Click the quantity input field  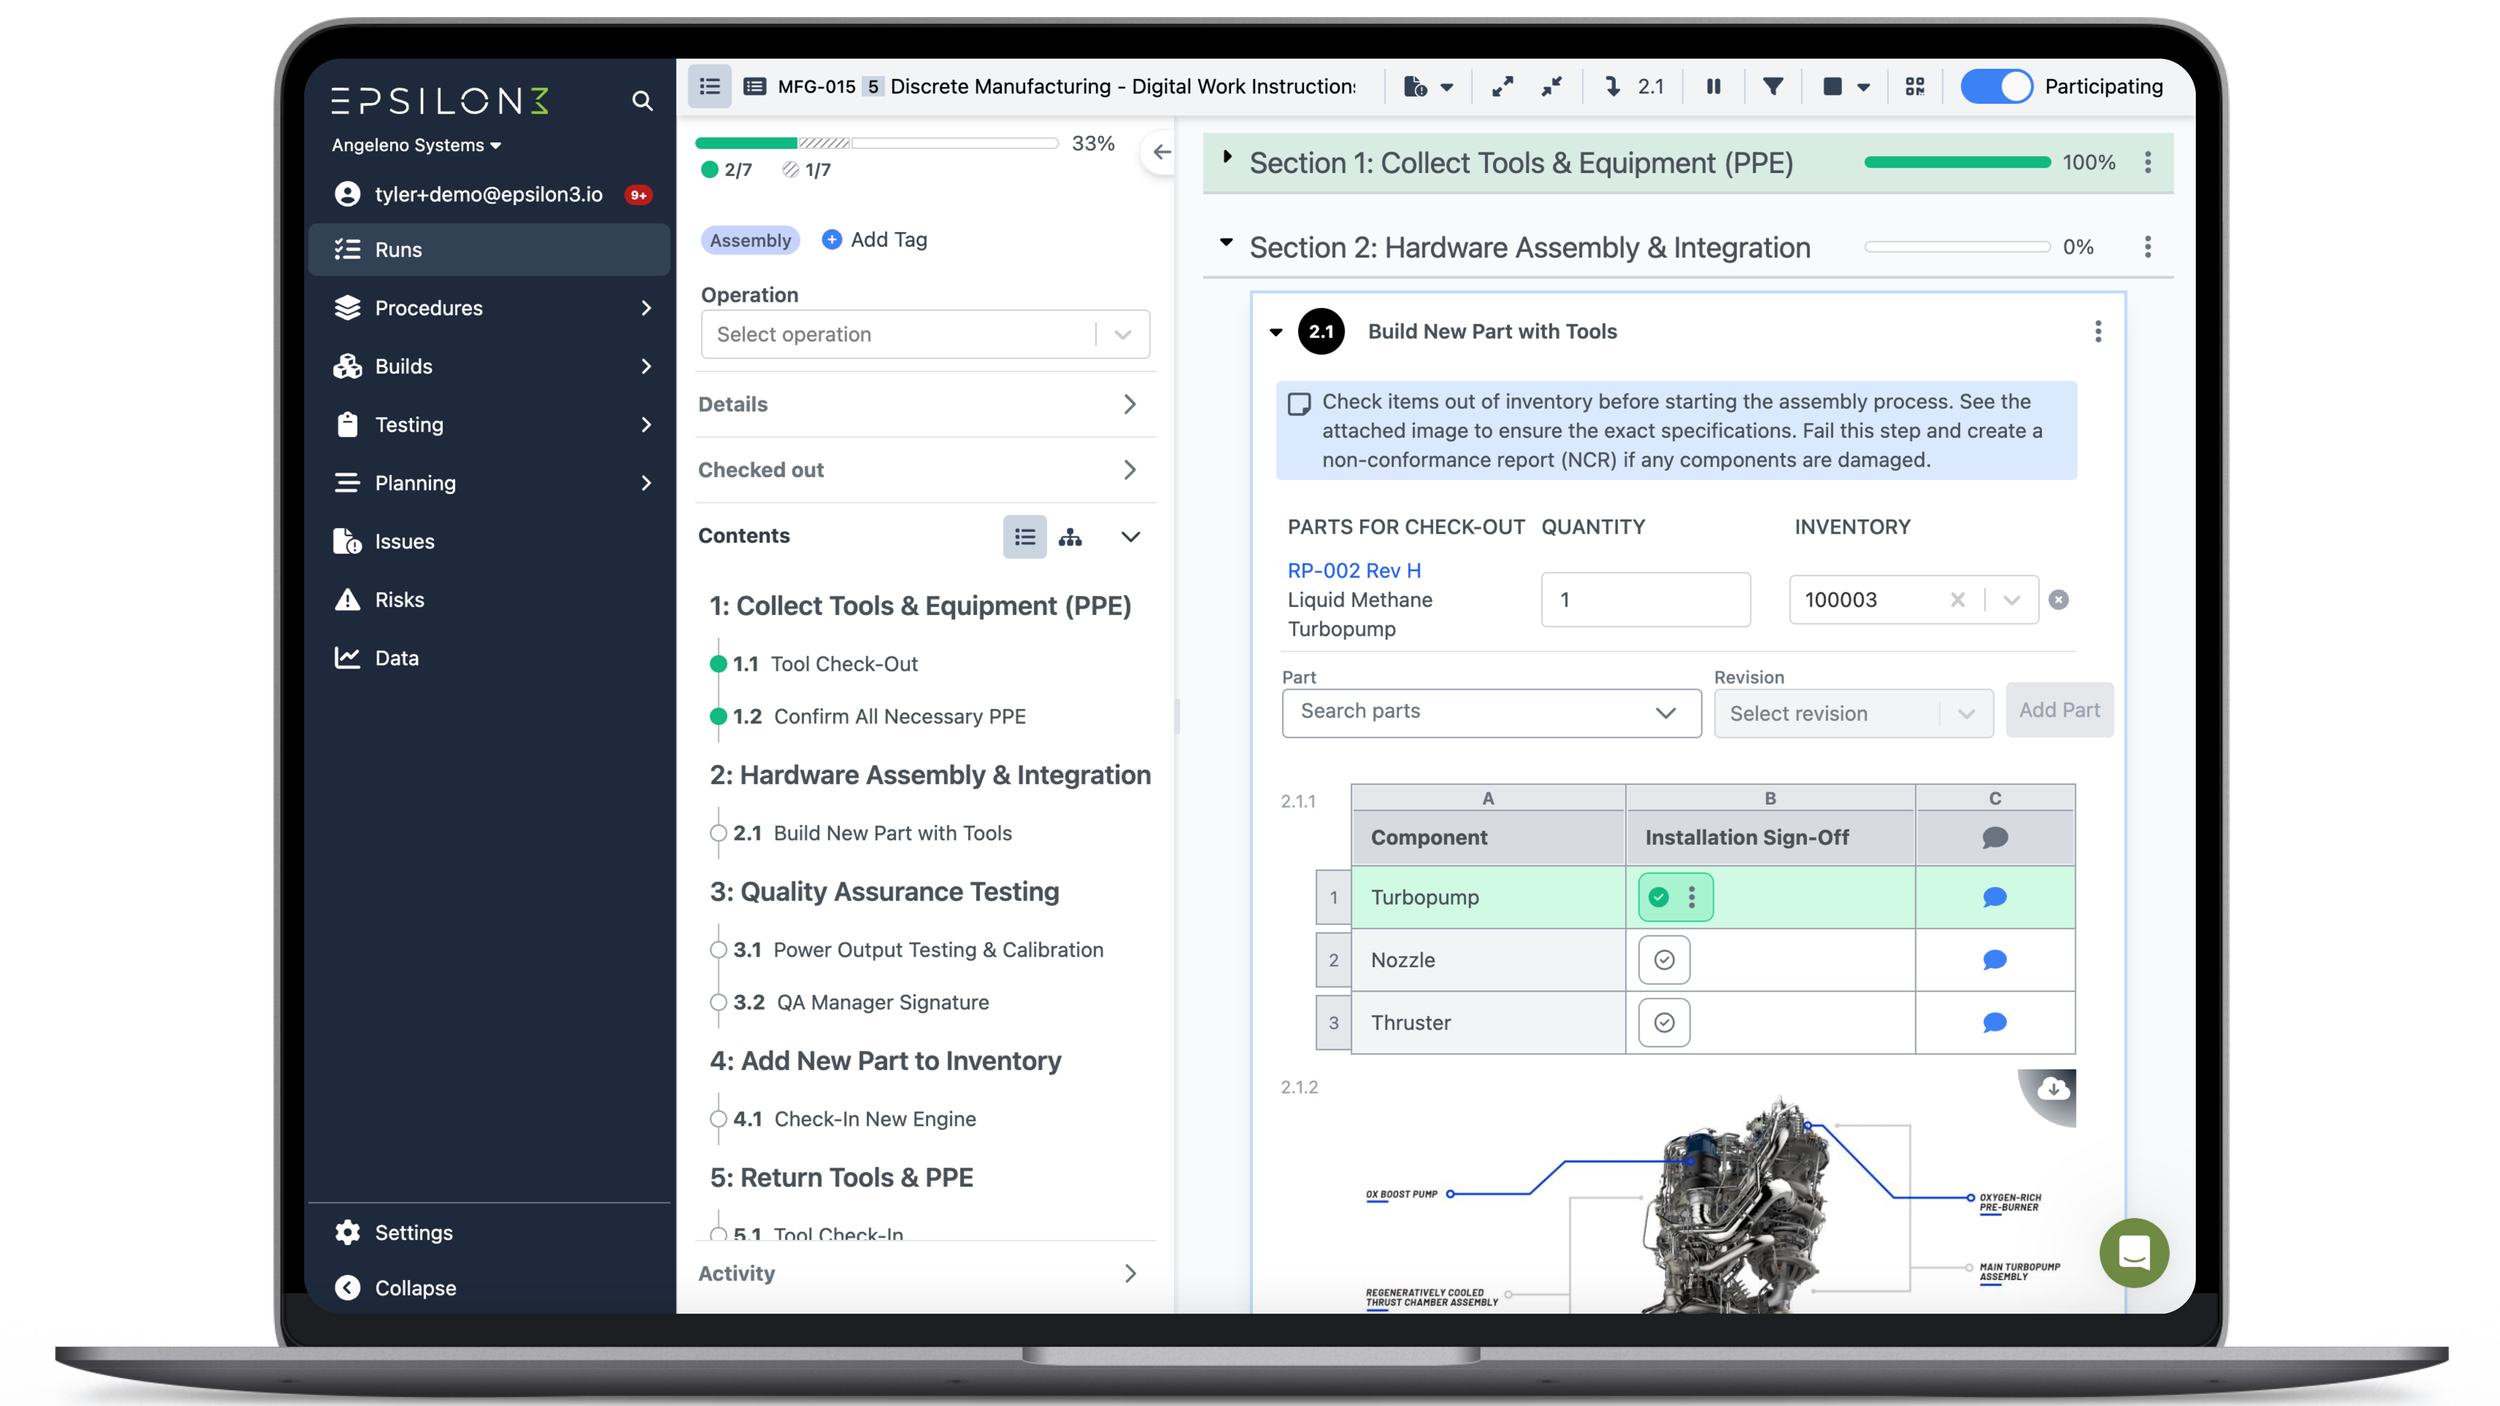(x=1645, y=600)
